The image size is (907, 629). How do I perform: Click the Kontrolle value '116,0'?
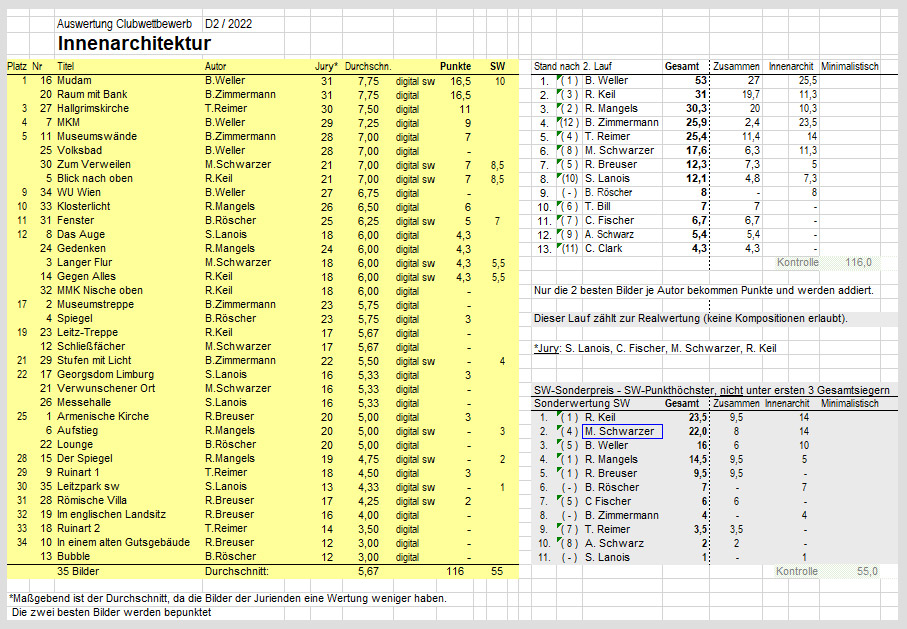[x=858, y=262]
